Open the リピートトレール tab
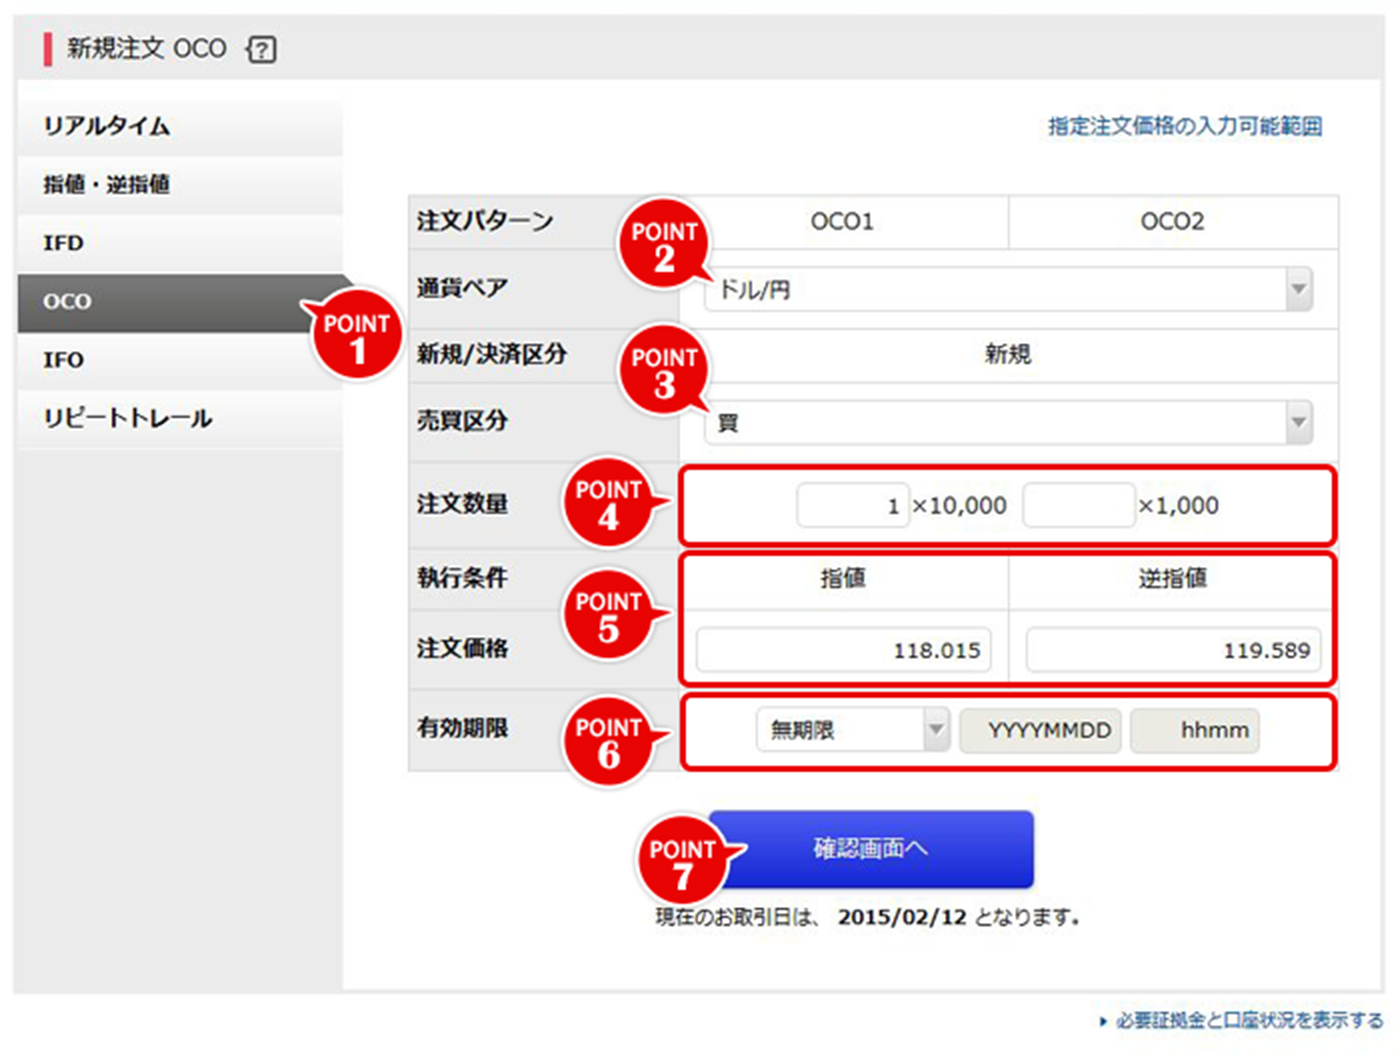 click(180, 418)
